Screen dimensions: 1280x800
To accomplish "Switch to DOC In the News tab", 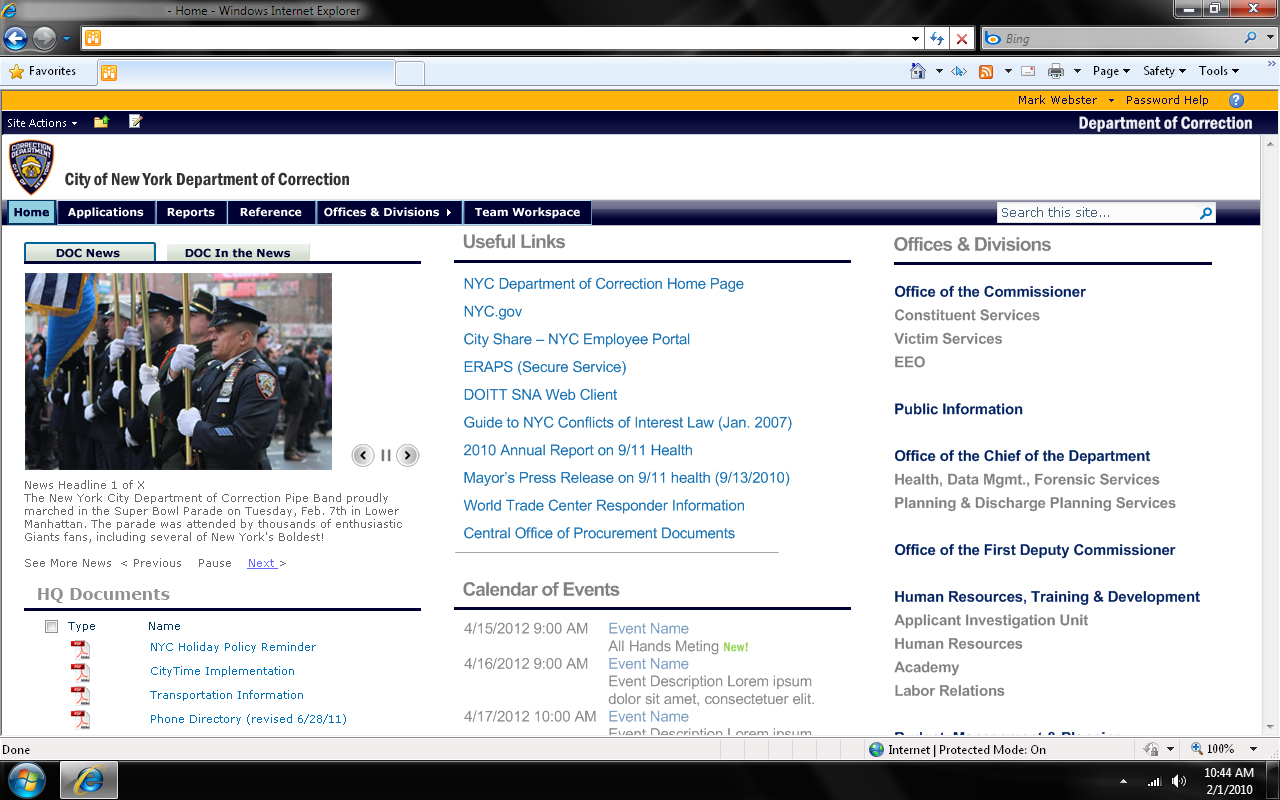I will 238,253.
